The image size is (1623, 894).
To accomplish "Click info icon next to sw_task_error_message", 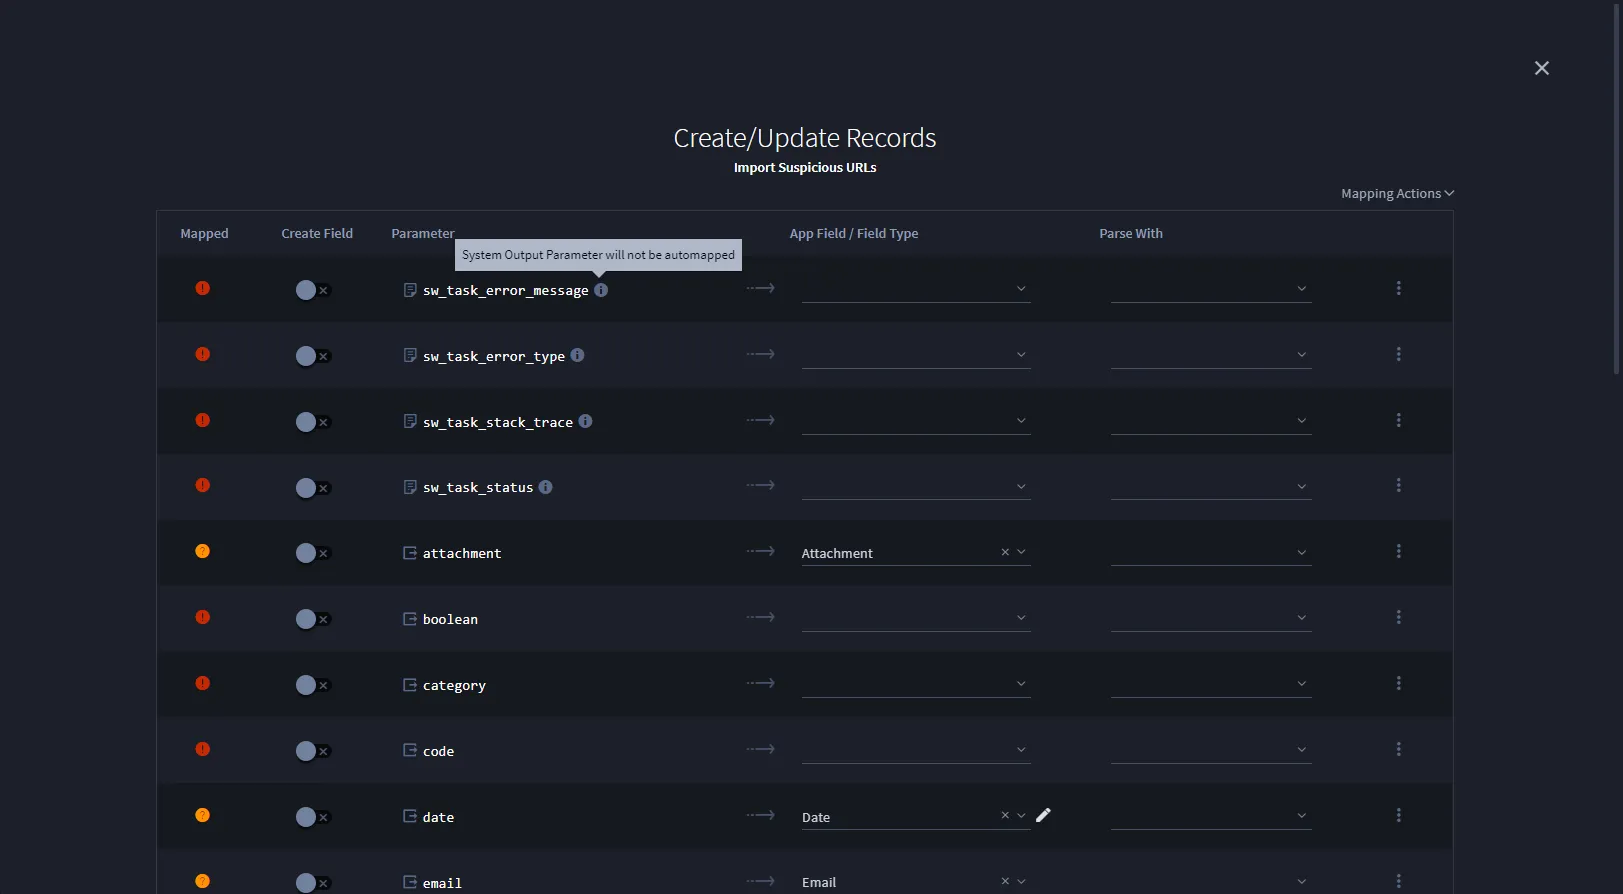I will click(601, 290).
